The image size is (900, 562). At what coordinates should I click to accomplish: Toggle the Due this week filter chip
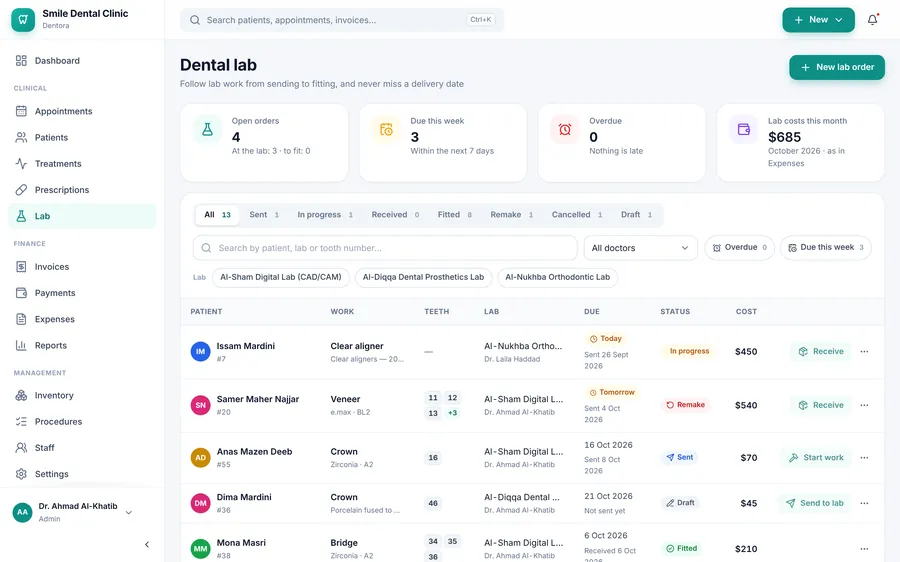tap(825, 247)
